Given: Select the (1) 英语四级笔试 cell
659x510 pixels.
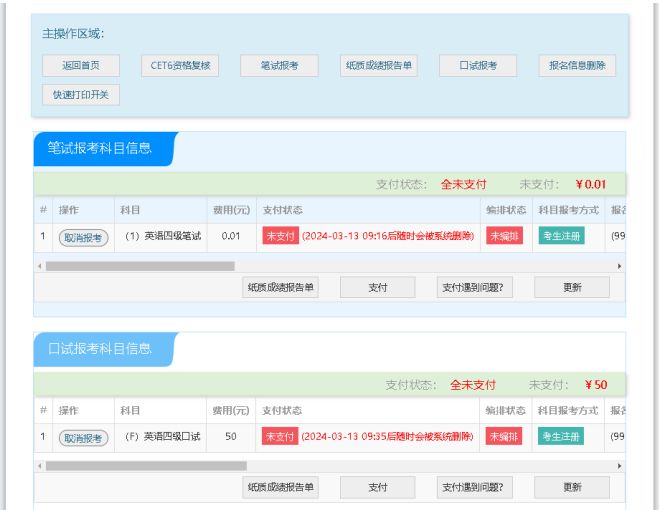Looking at the screenshot, I should [x=163, y=236].
